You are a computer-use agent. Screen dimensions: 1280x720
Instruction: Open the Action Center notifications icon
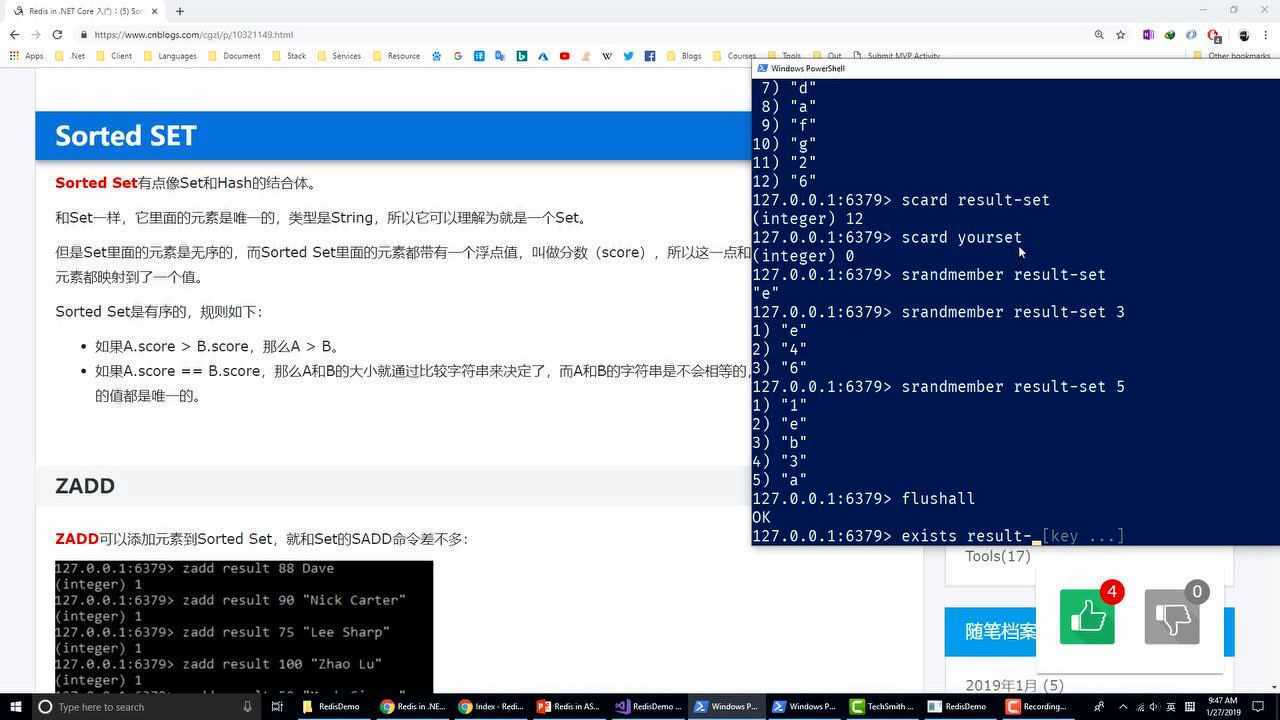[x=1258, y=706]
